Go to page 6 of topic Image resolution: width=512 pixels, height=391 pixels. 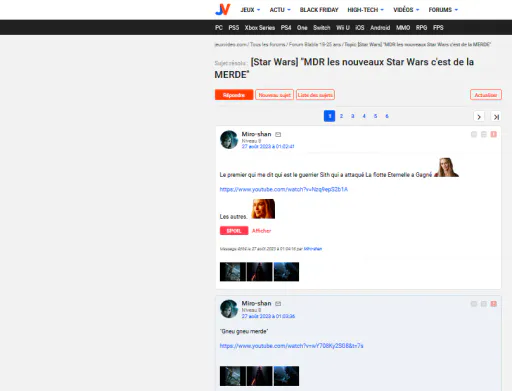(x=387, y=116)
